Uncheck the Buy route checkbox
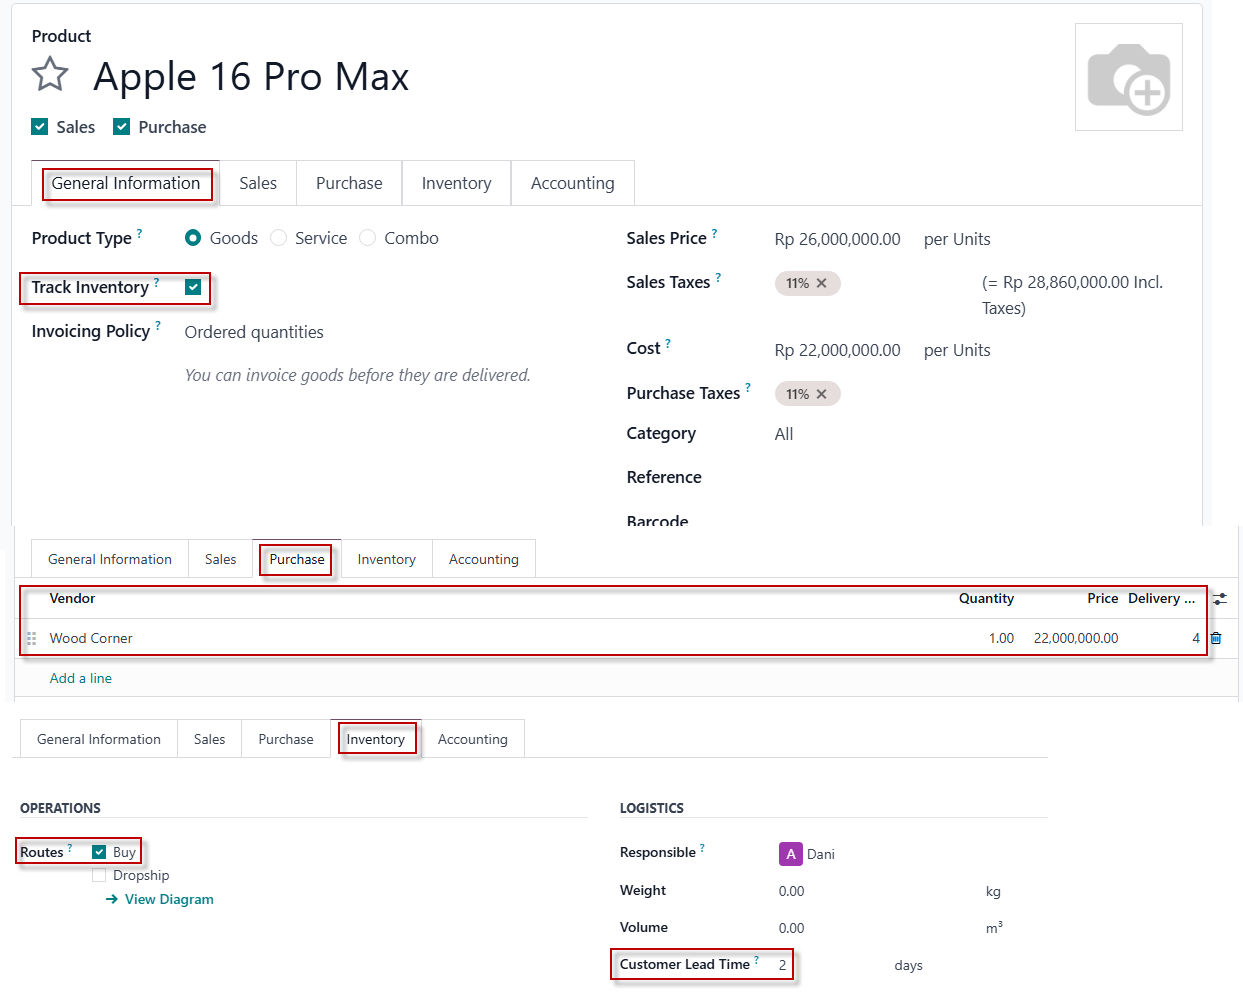 99,852
